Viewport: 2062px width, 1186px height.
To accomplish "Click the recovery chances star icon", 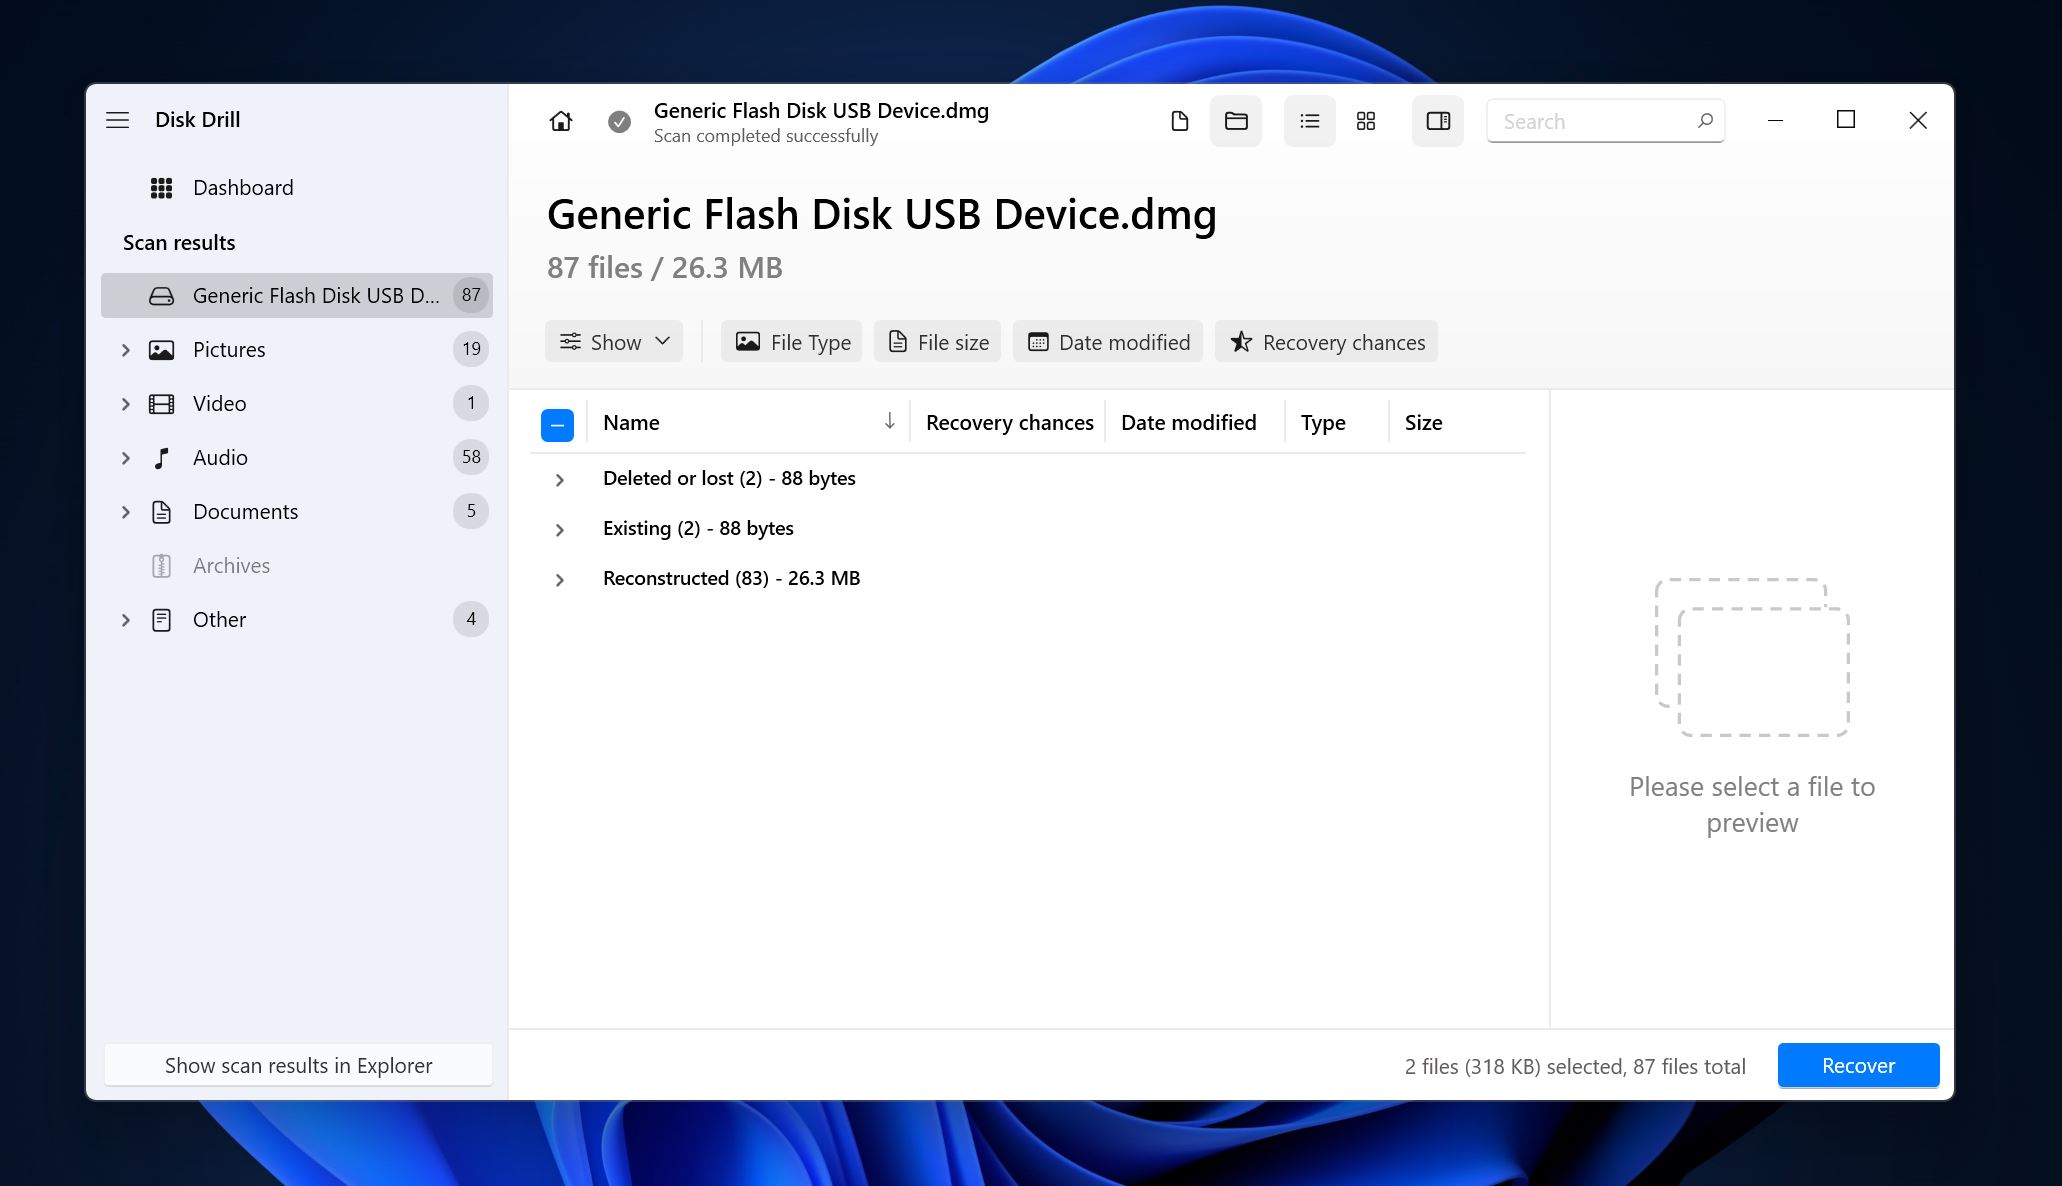I will 1239,341.
